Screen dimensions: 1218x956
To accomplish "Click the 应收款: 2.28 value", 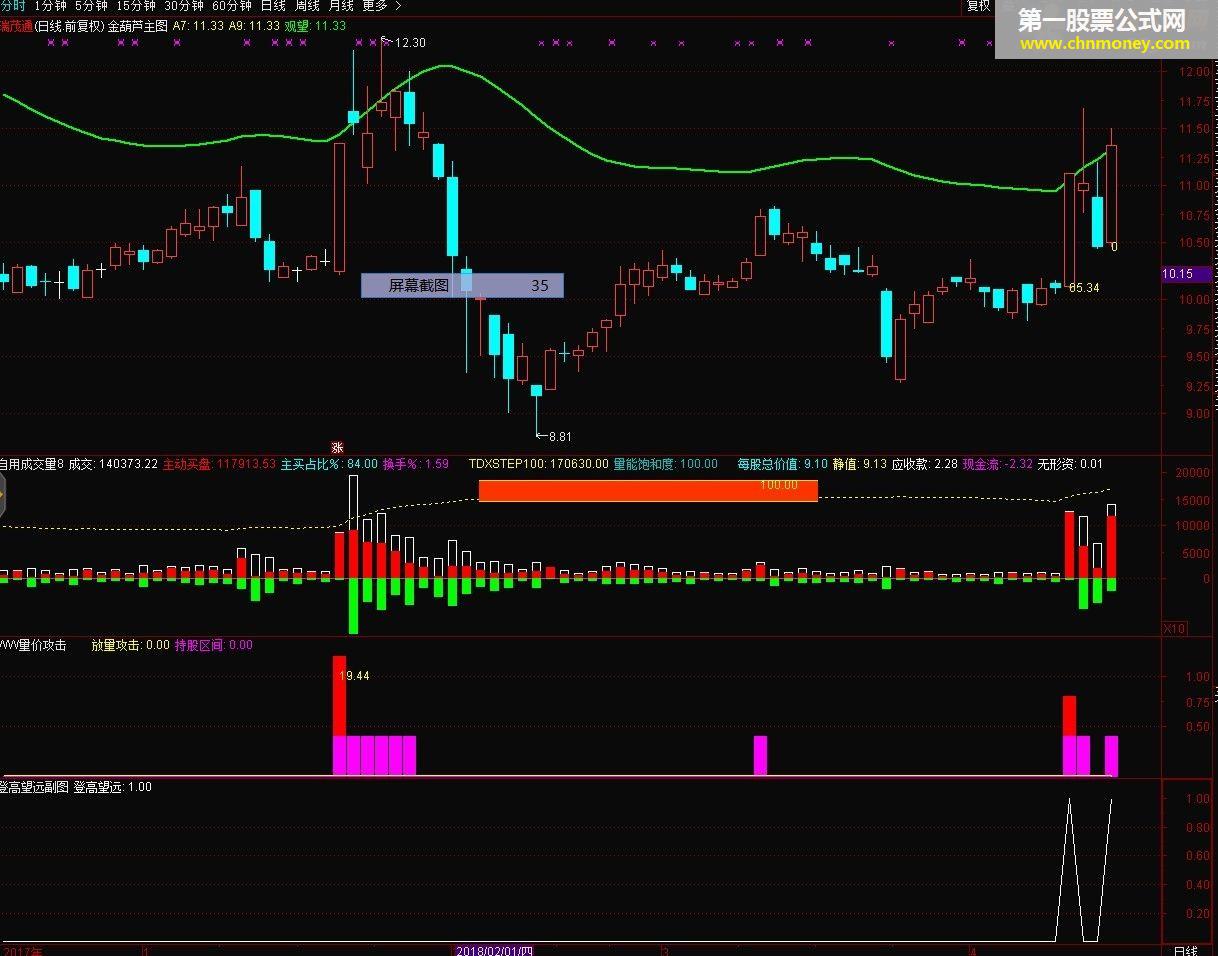I will 925,464.
